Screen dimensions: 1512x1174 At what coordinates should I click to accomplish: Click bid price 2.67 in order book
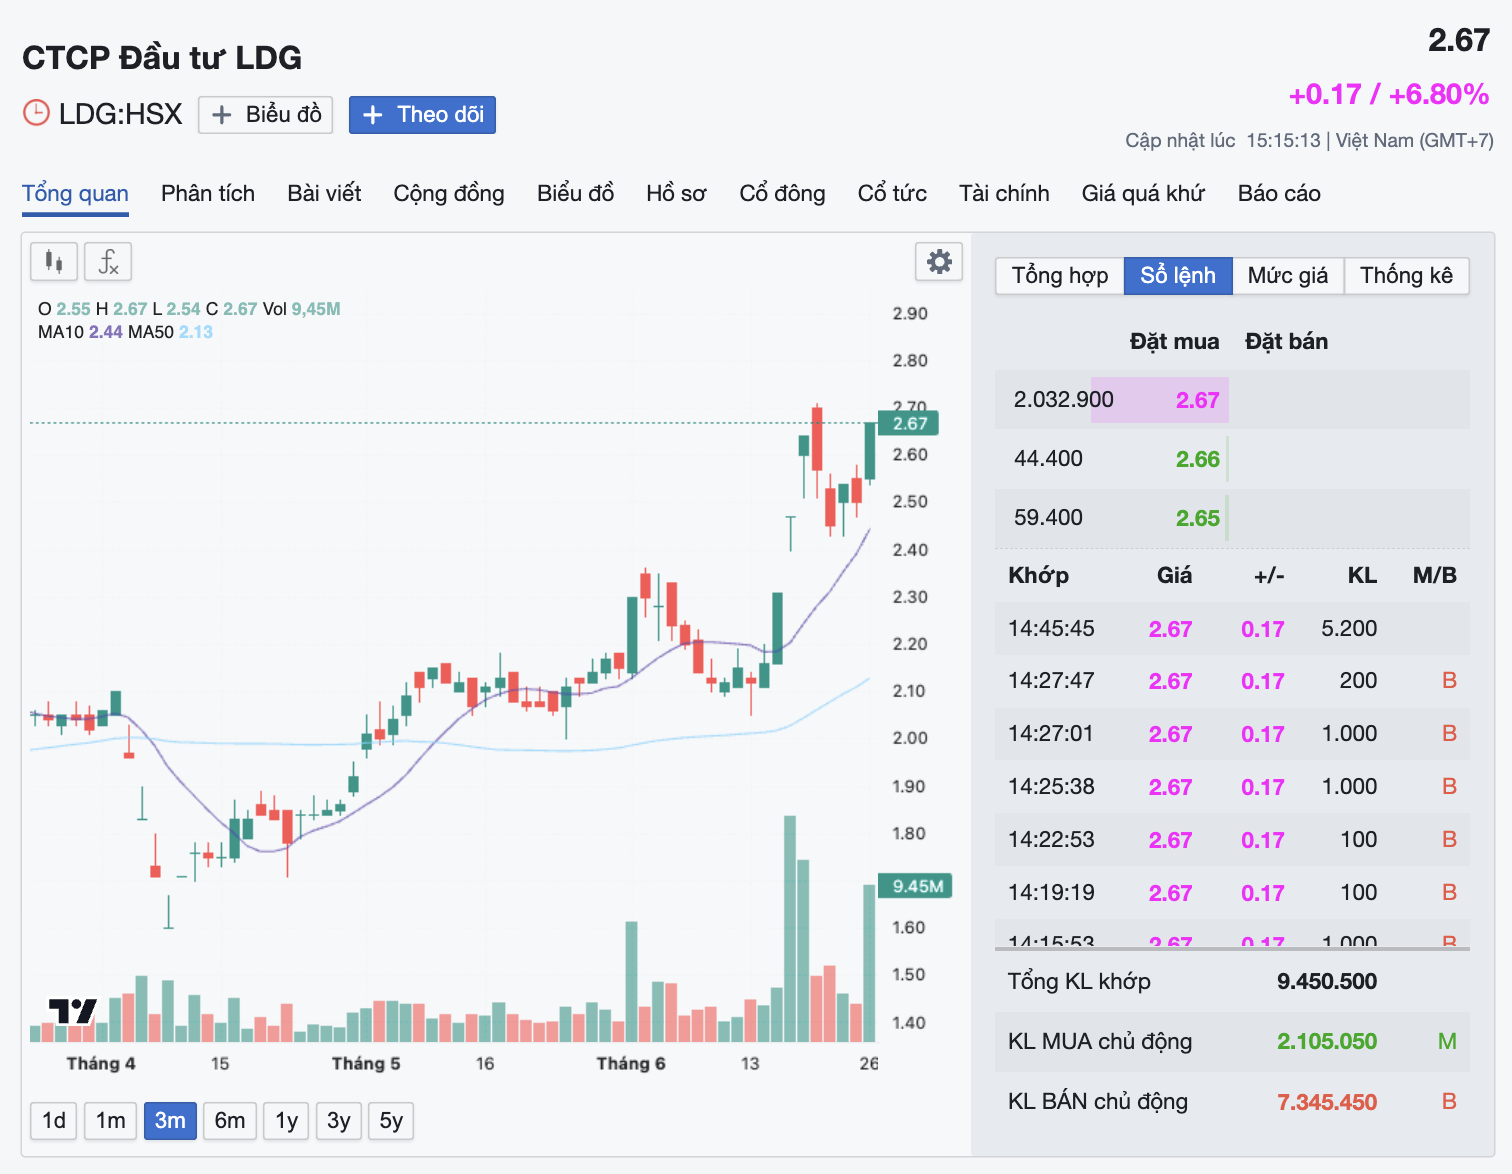point(1197,400)
